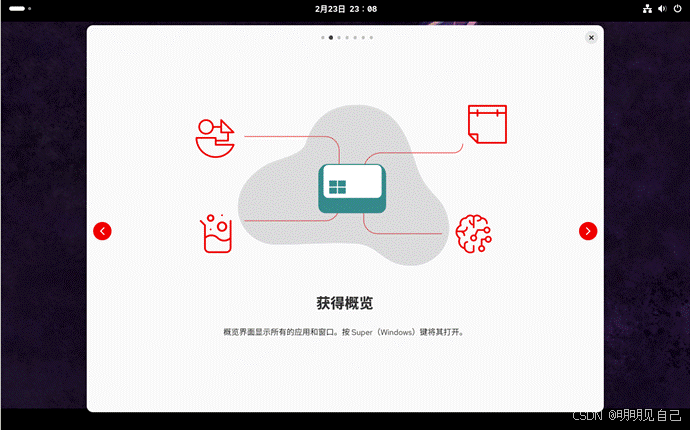Close the welcome tour dialog
The image size is (690, 430).
click(x=591, y=38)
